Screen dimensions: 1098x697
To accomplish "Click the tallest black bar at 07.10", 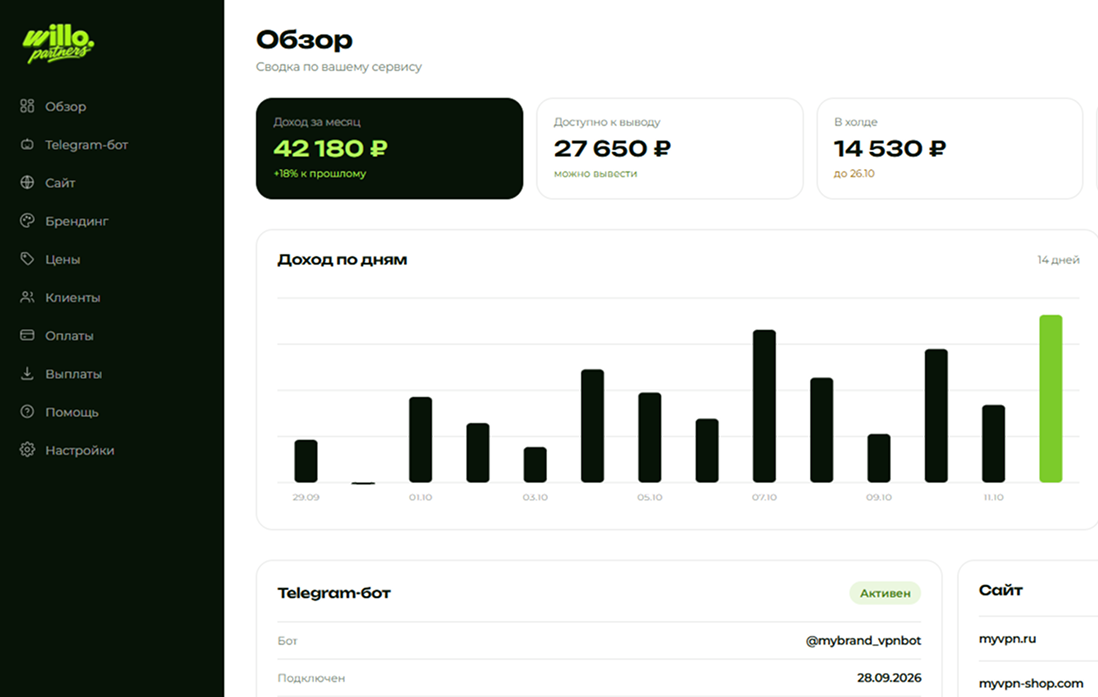I will (x=764, y=406).
